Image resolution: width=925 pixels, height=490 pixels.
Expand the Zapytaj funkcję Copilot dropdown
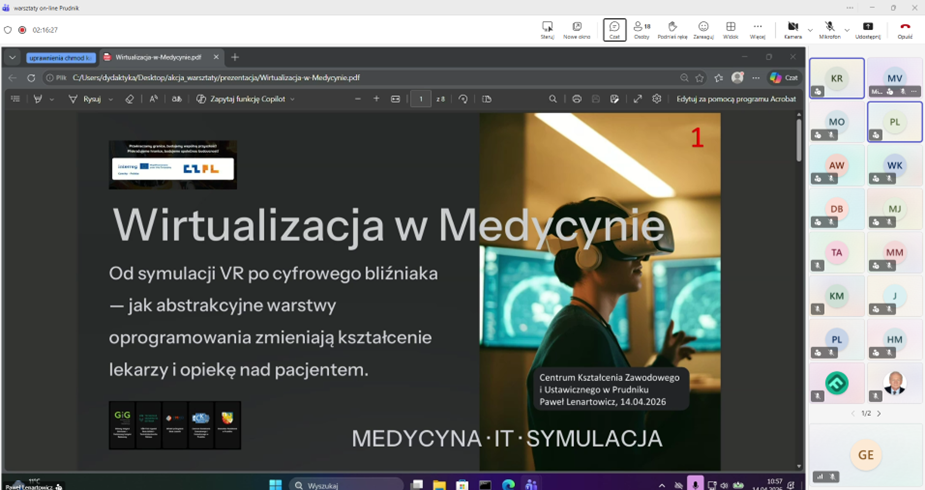point(292,100)
